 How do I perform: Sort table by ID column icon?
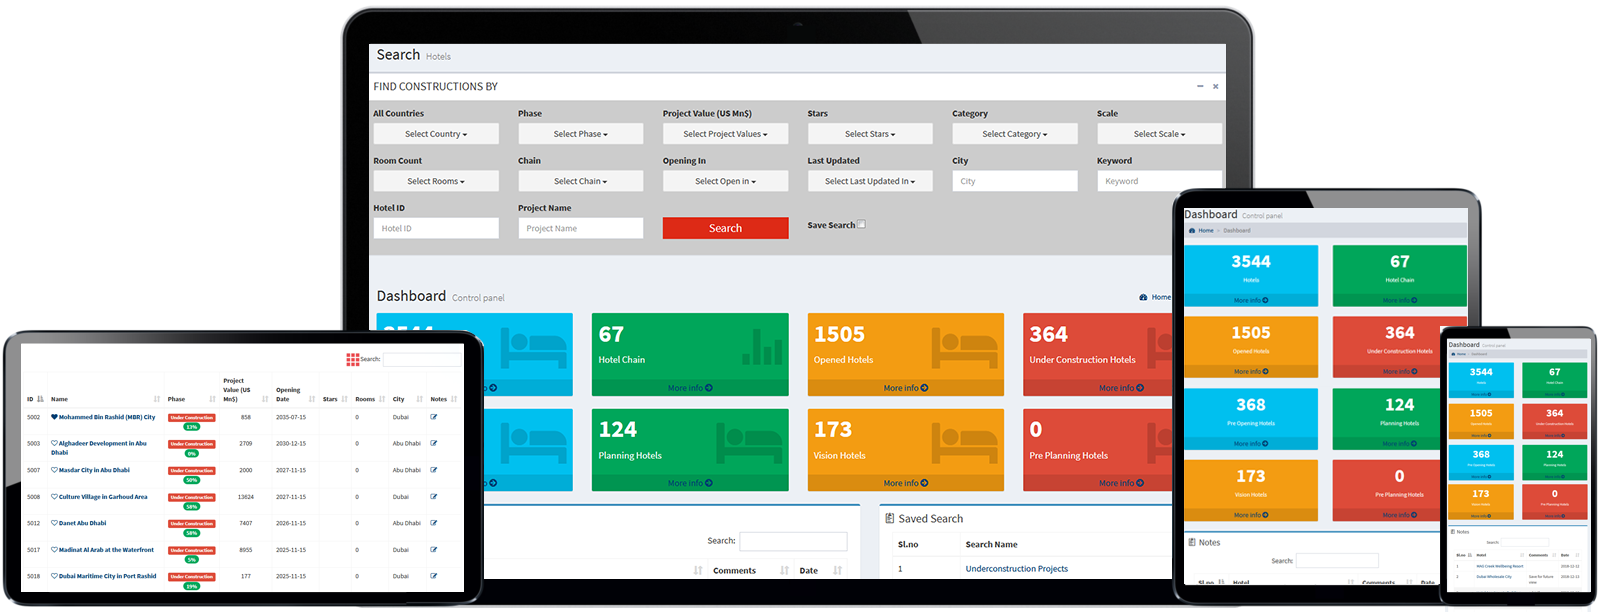click(x=40, y=399)
